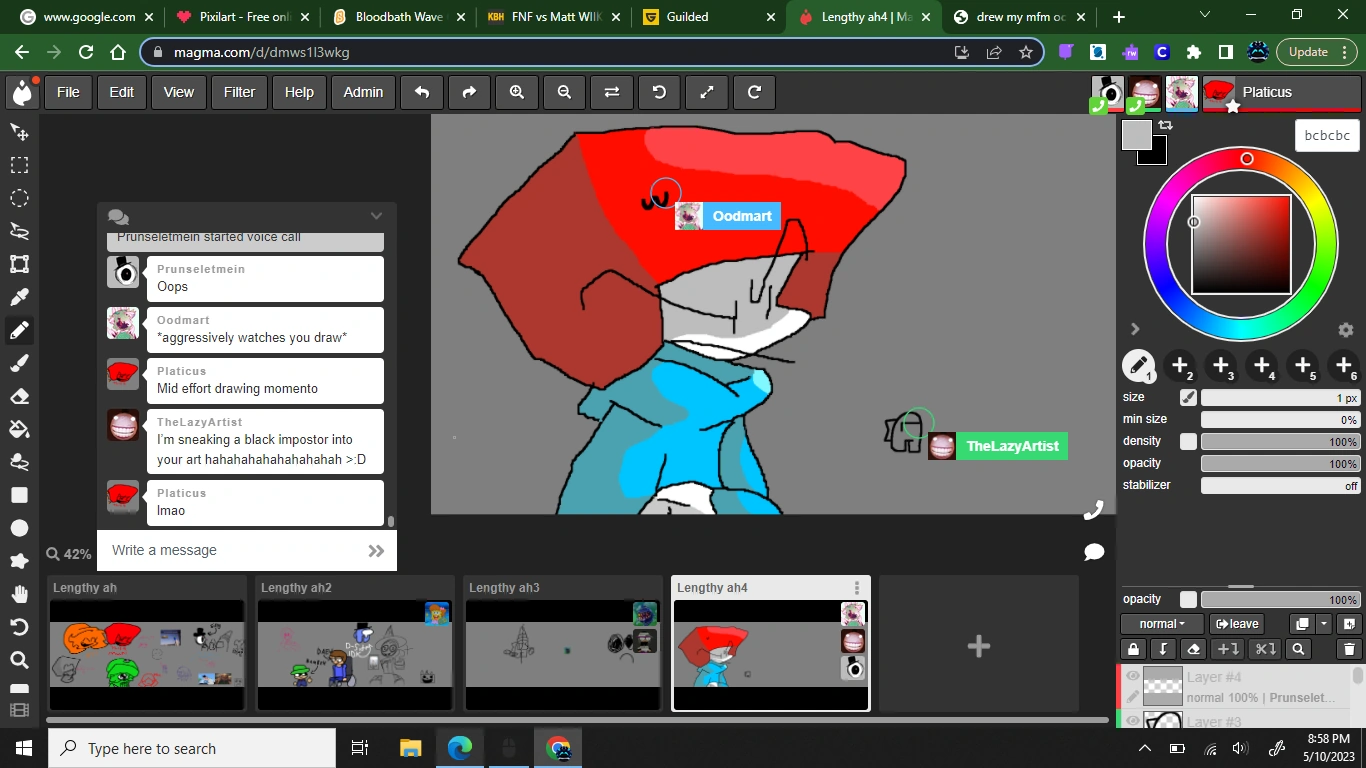Activate the Hand pan tool
The width and height of the screenshot is (1366, 768).
[x=19, y=594]
